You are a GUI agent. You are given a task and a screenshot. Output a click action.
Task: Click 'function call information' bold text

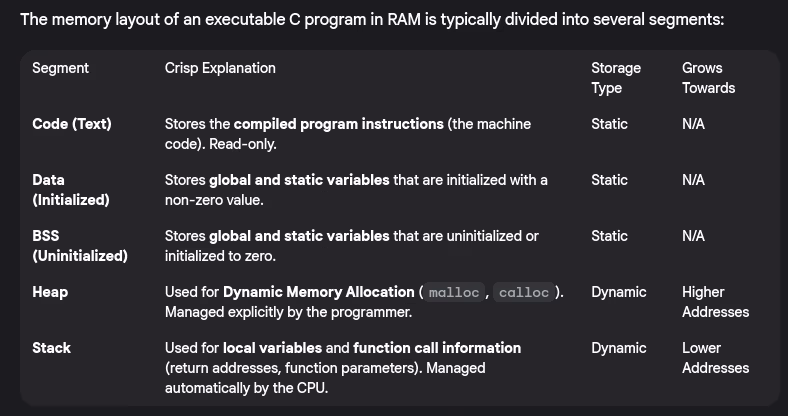pyautogui.click(x=437, y=348)
